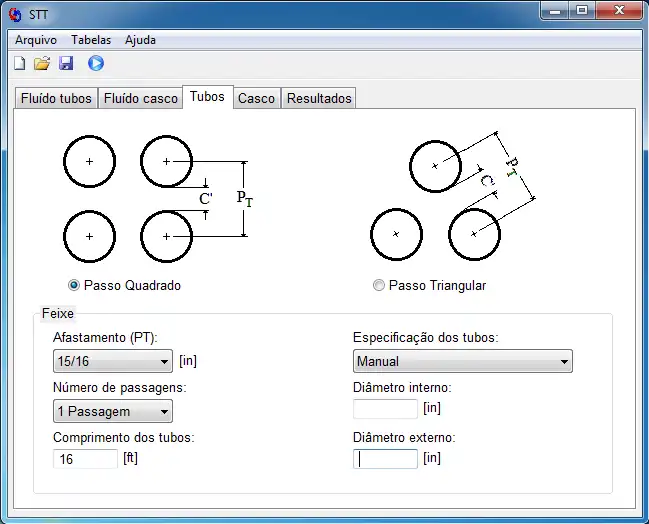The height and width of the screenshot is (524, 649).
Task: Click the STT application icon in title bar
Action: (15, 15)
